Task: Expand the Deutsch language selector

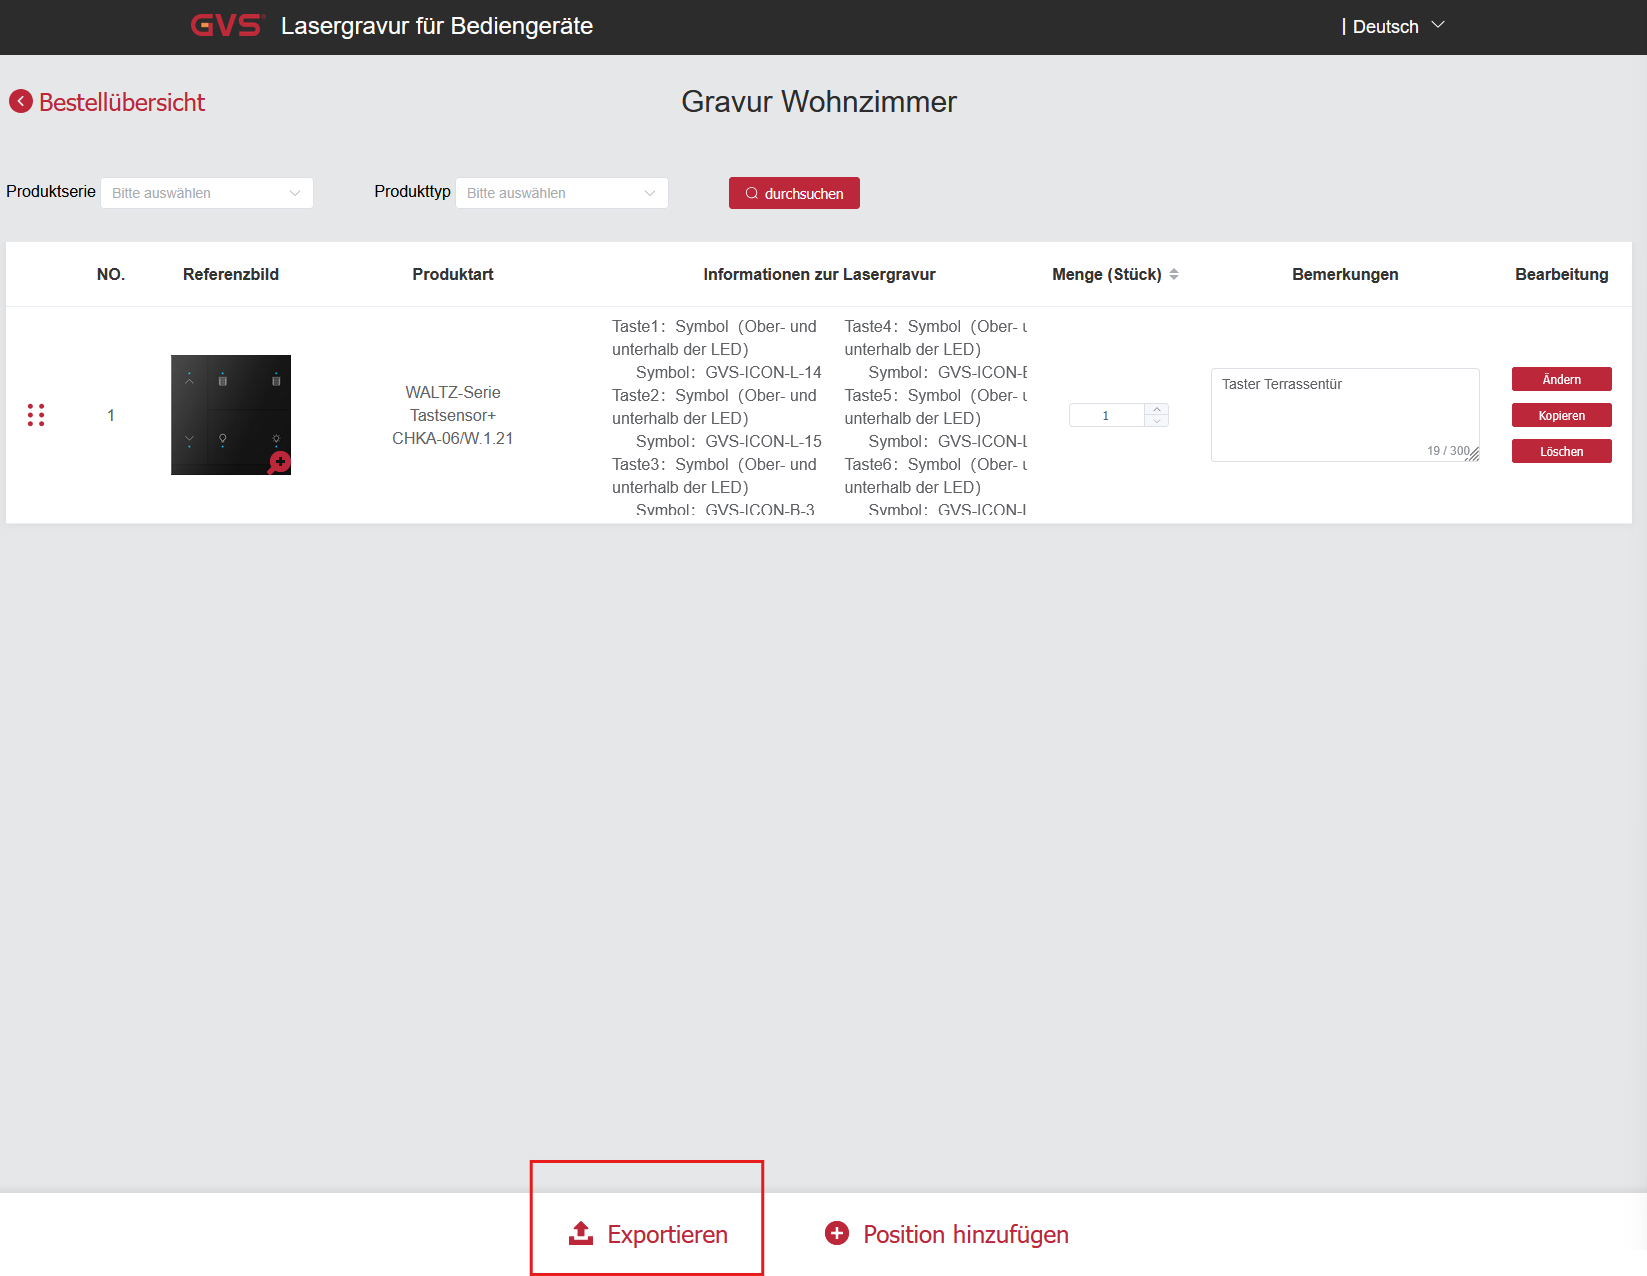Action: point(1395,26)
